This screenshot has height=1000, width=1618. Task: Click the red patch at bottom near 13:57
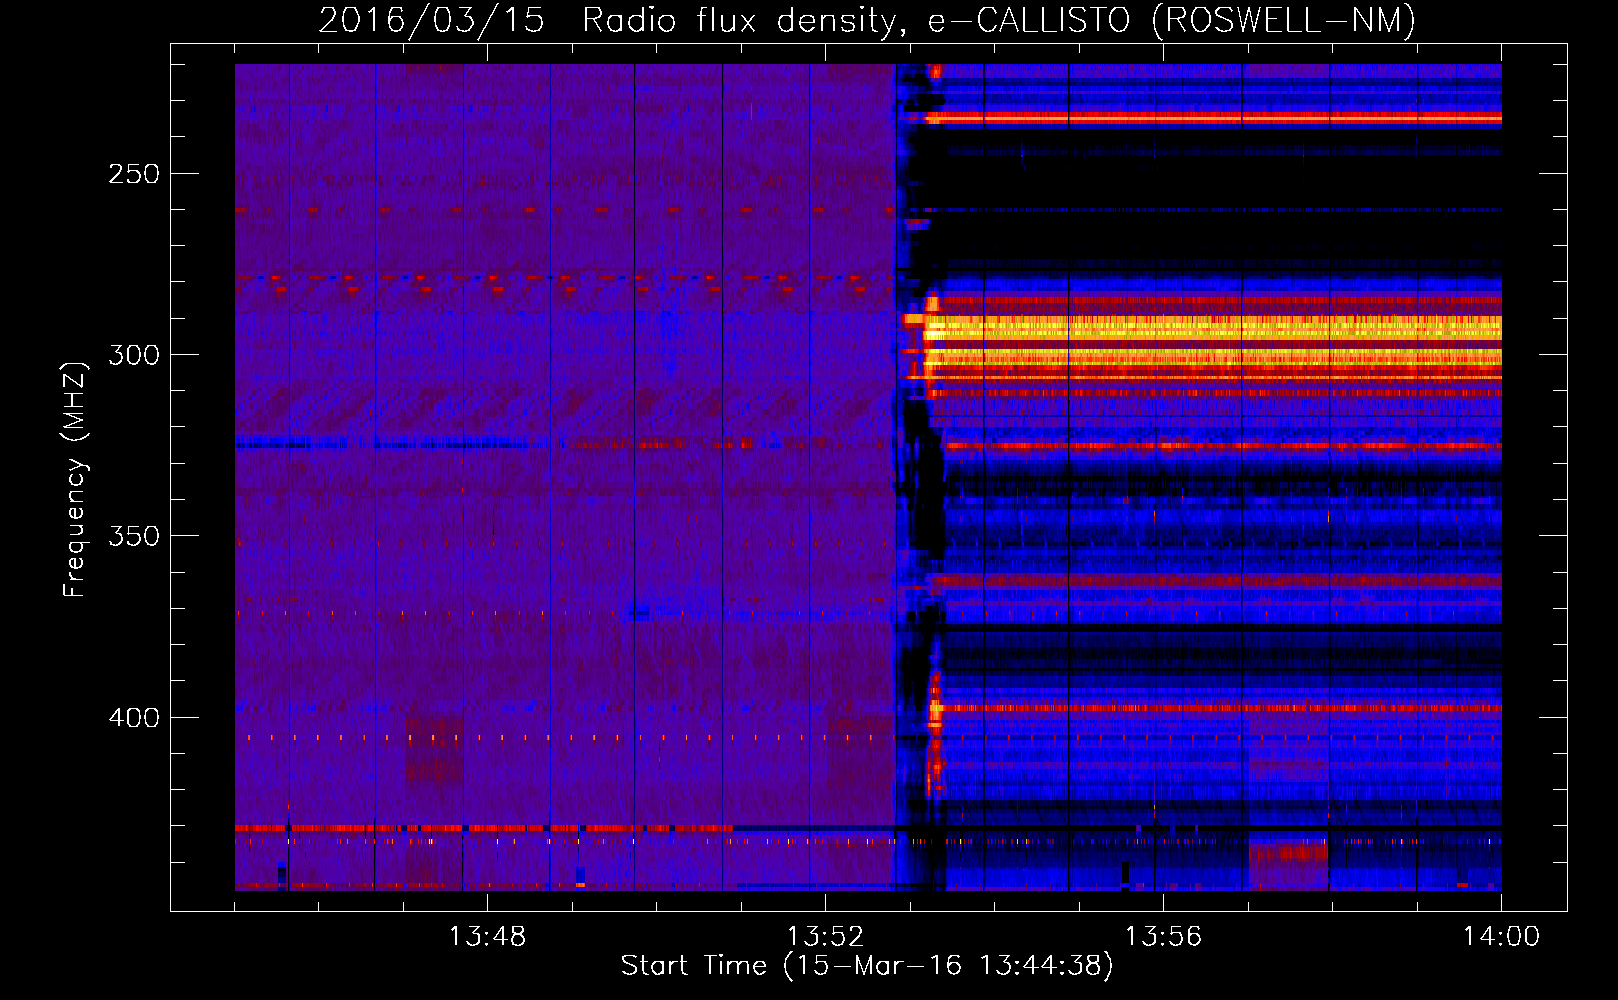tap(1288, 853)
